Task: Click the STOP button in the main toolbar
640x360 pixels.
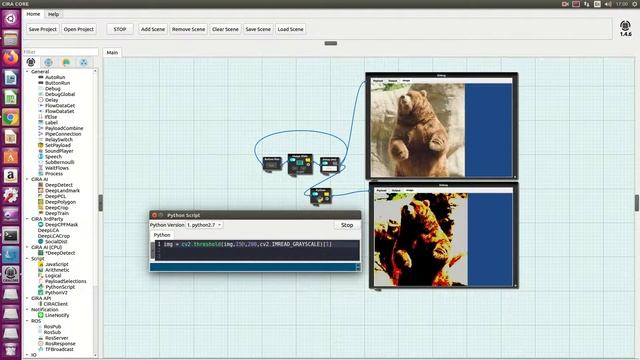Action: (120, 29)
